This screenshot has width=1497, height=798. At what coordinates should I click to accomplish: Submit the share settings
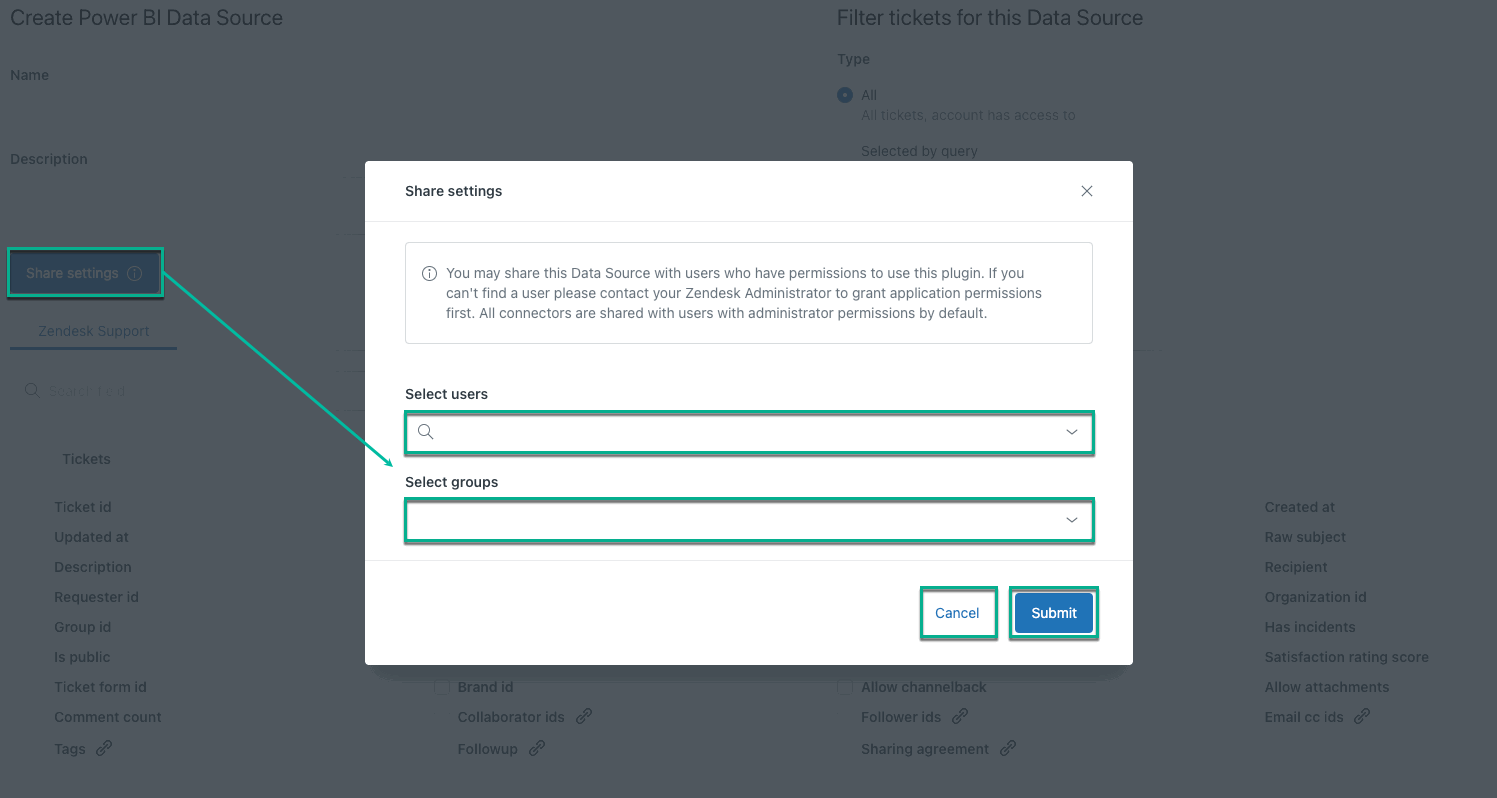(1053, 612)
